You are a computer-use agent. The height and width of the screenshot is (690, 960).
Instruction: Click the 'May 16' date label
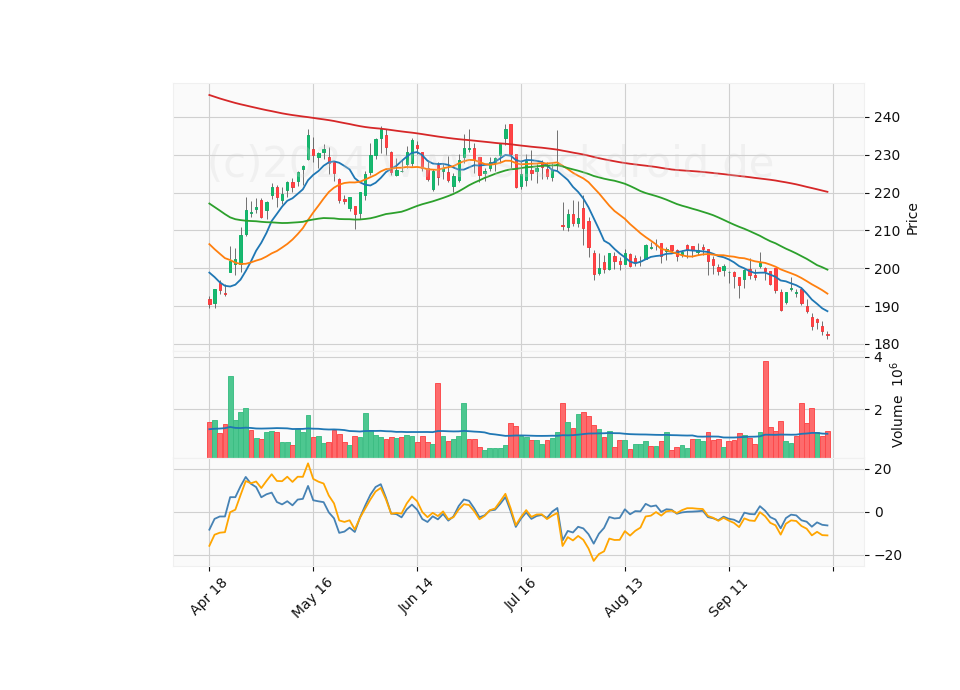(311, 597)
